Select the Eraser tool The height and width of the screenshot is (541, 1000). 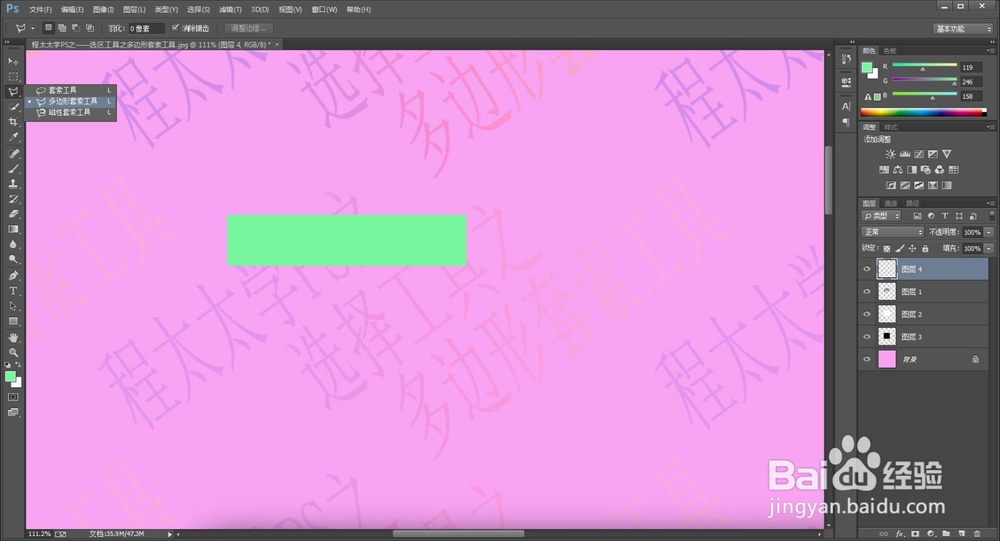tap(13, 214)
